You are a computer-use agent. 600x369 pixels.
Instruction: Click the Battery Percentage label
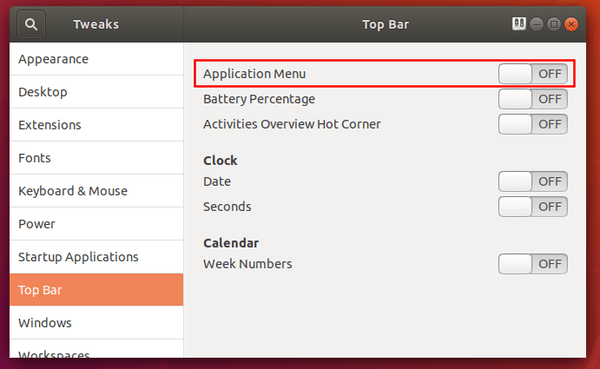tap(259, 99)
